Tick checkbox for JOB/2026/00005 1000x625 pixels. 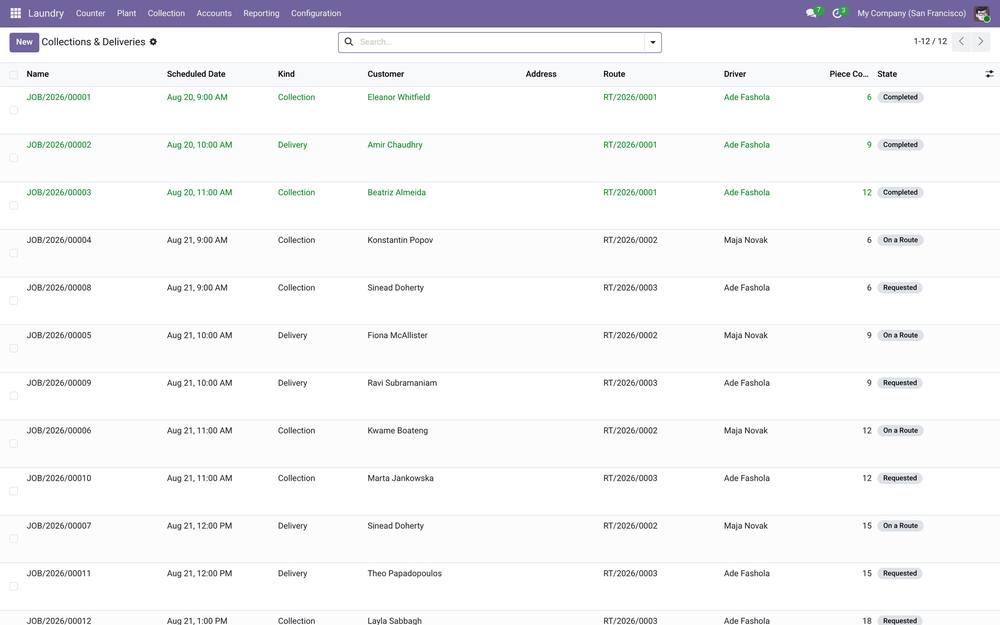pyautogui.click(x=13, y=348)
